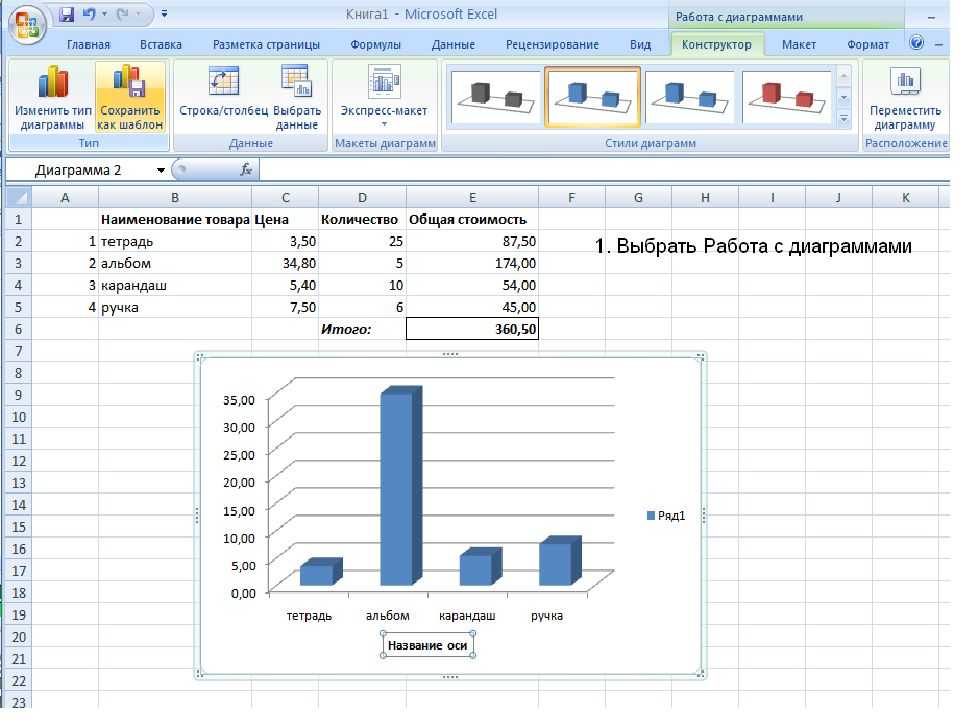Undo last action in quick access toolbar
Image resolution: width=960 pixels, height=720 pixels.
tap(89, 13)
